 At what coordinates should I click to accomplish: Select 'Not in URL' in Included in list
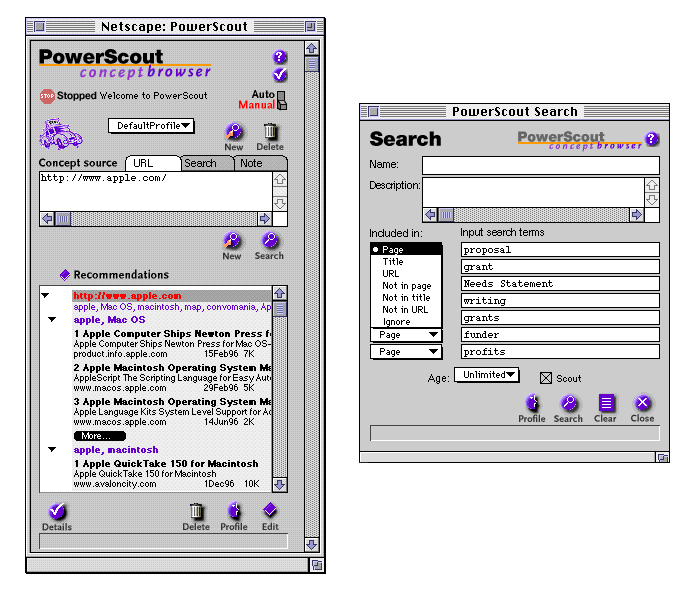[x=406, y=310]
